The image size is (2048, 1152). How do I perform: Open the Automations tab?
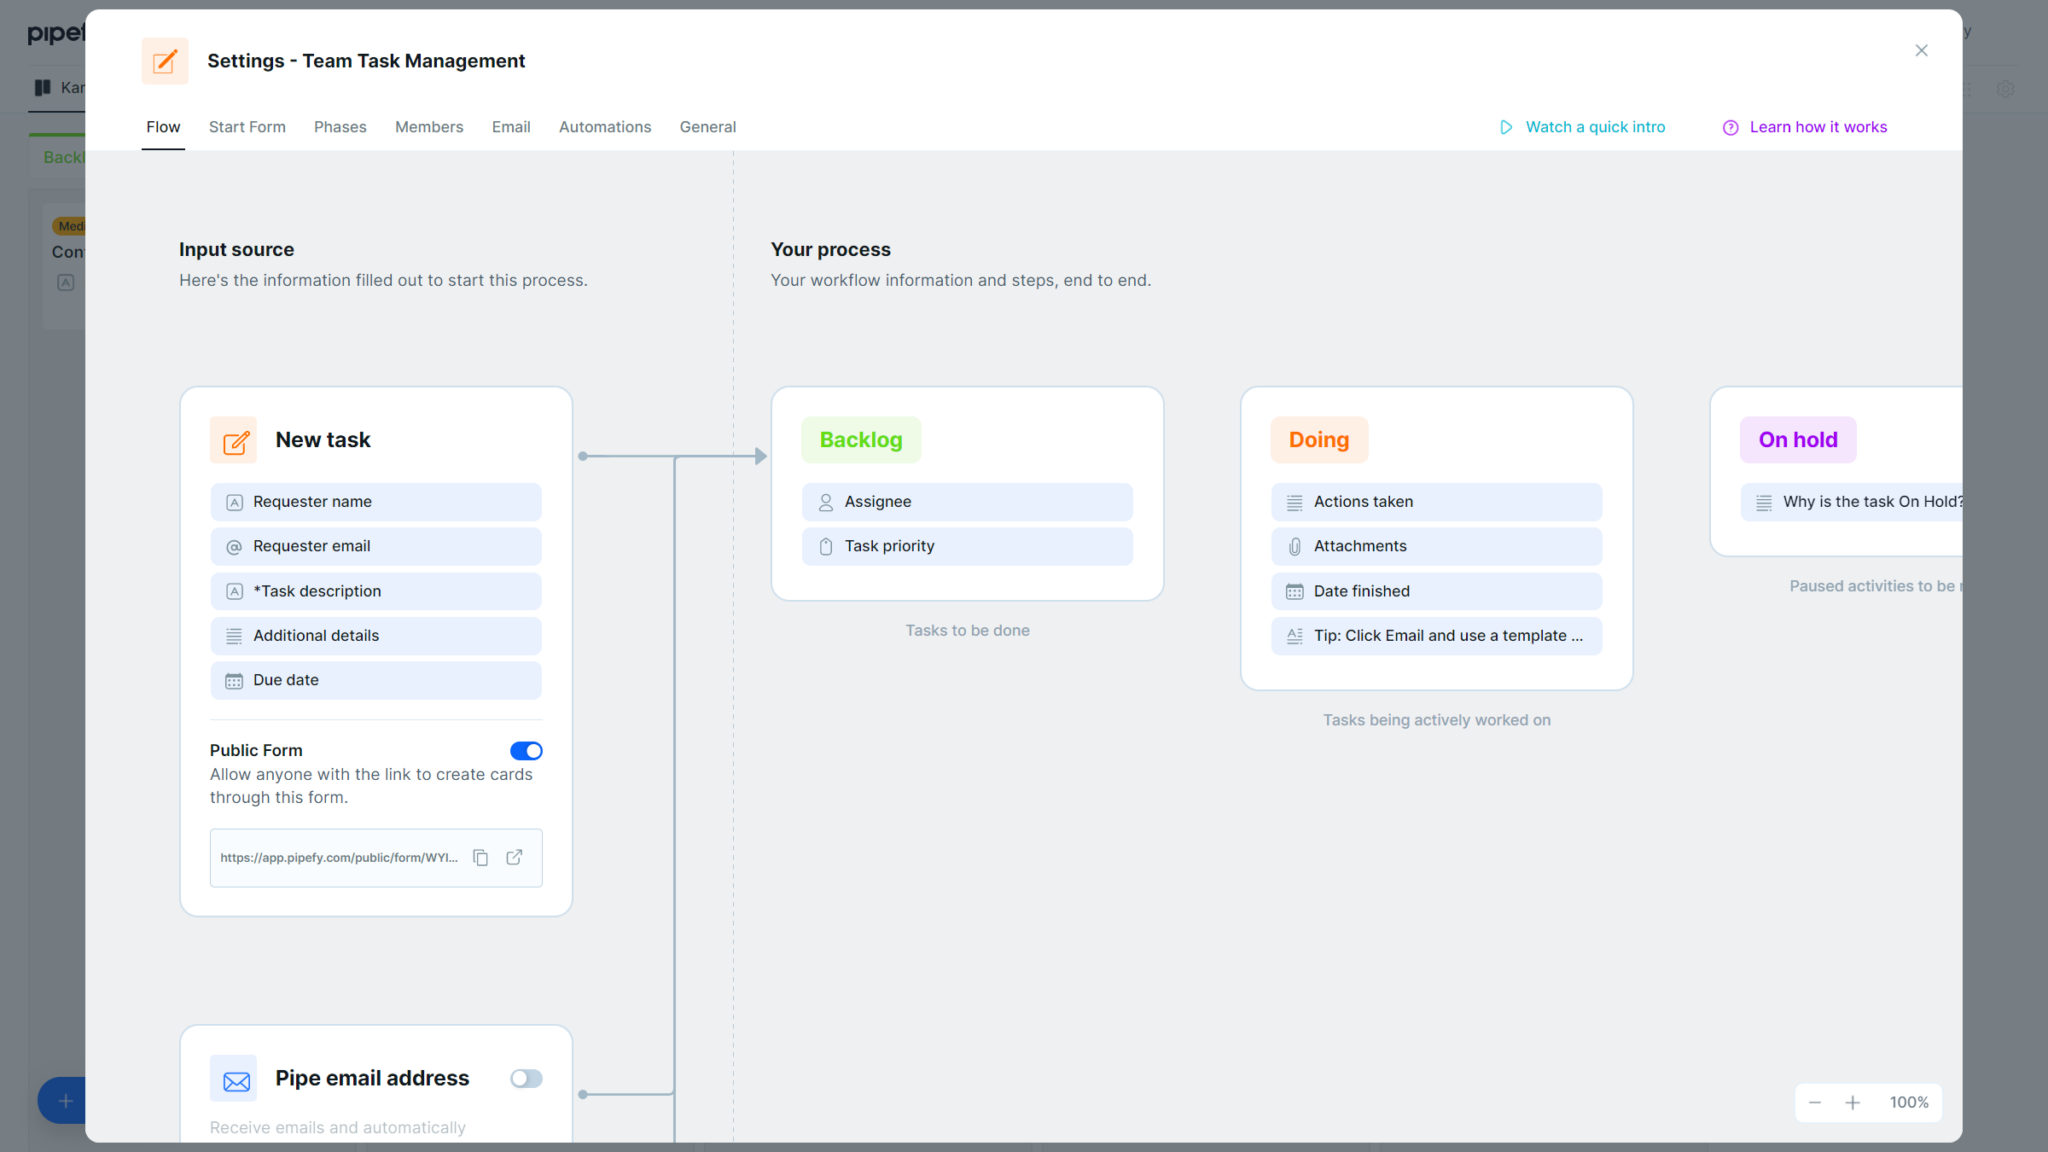tap(604, 127)
